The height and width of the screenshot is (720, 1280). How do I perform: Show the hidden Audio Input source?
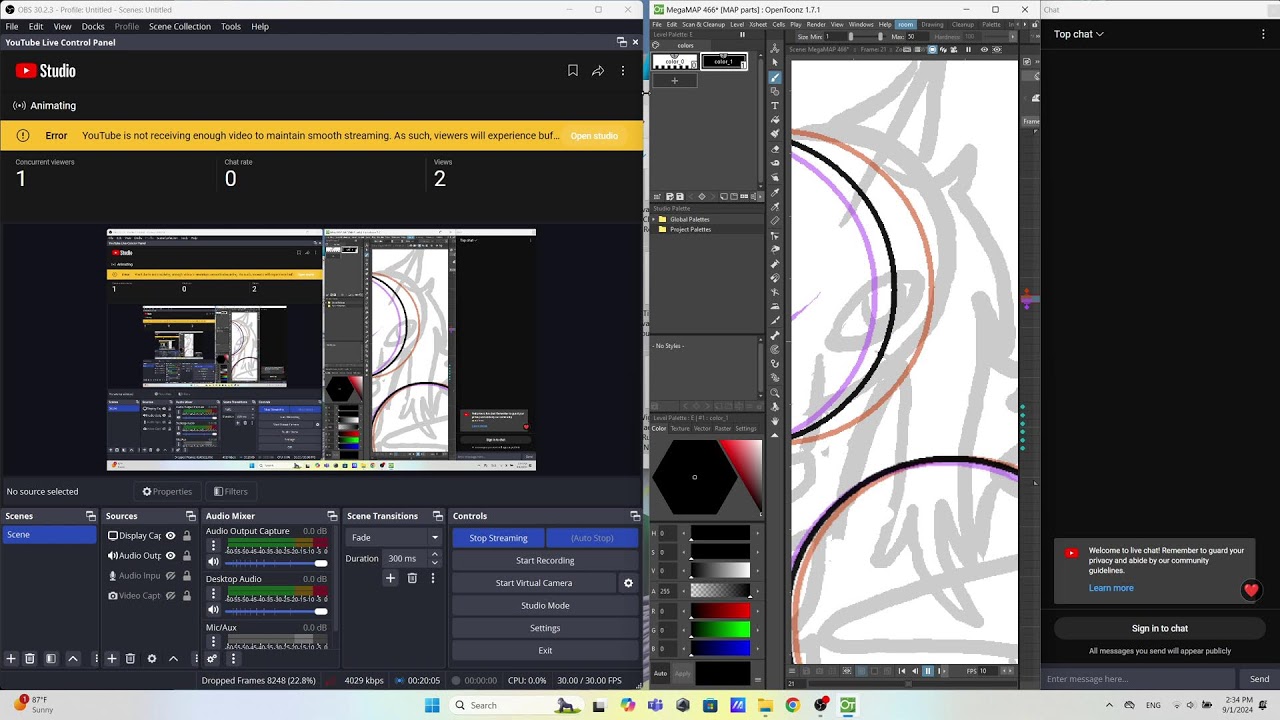170,576
